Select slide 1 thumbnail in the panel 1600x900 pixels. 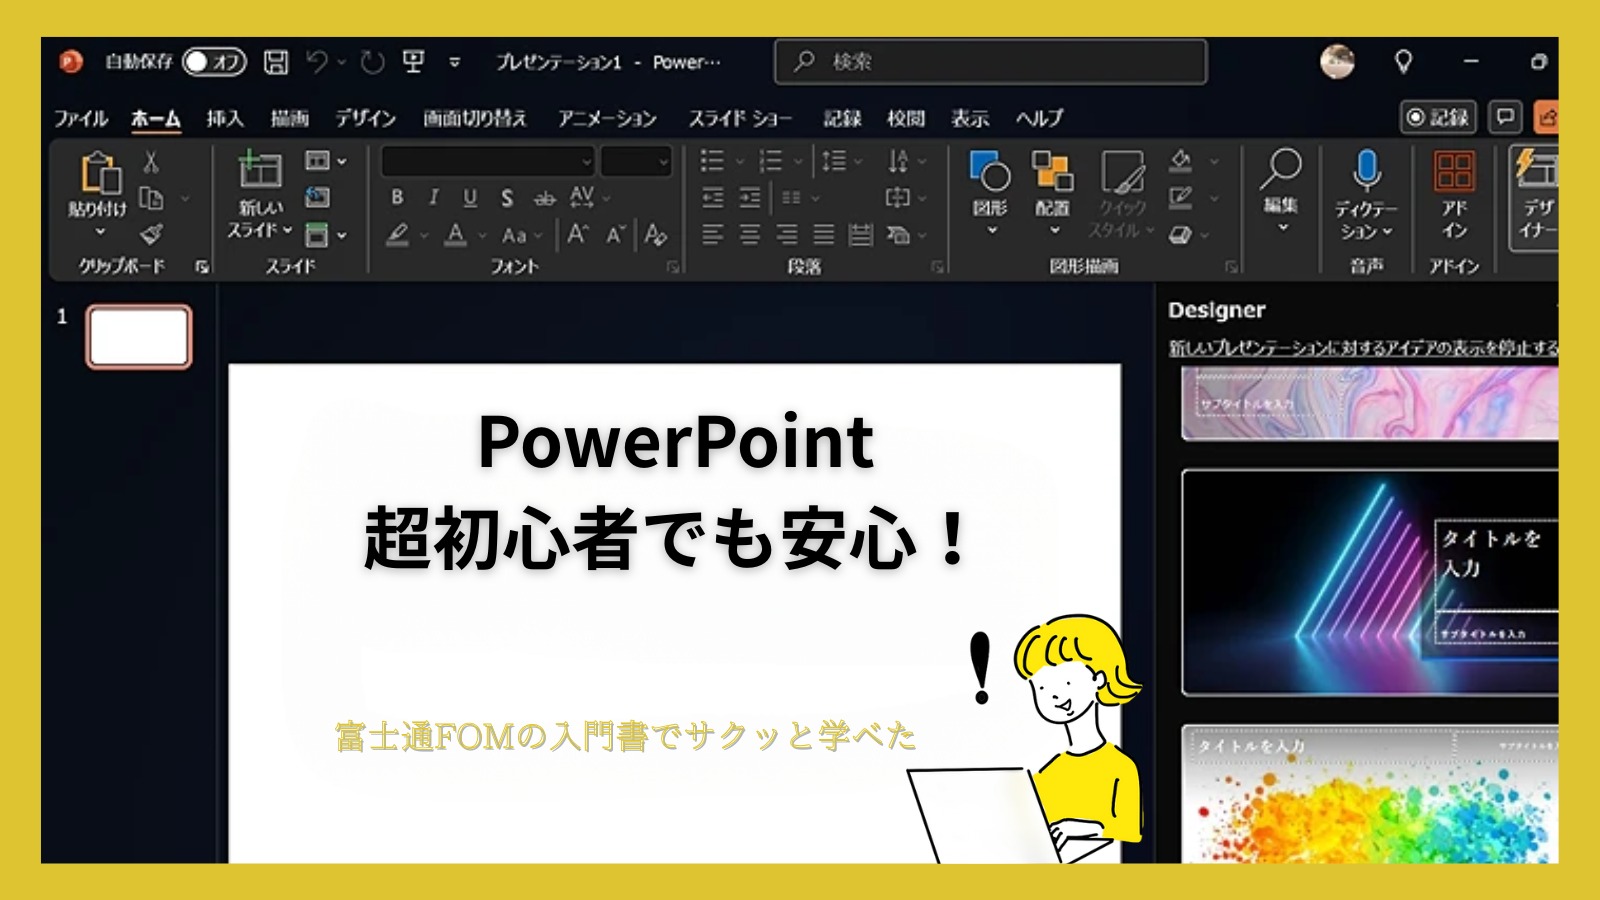[x=139, y=337]
